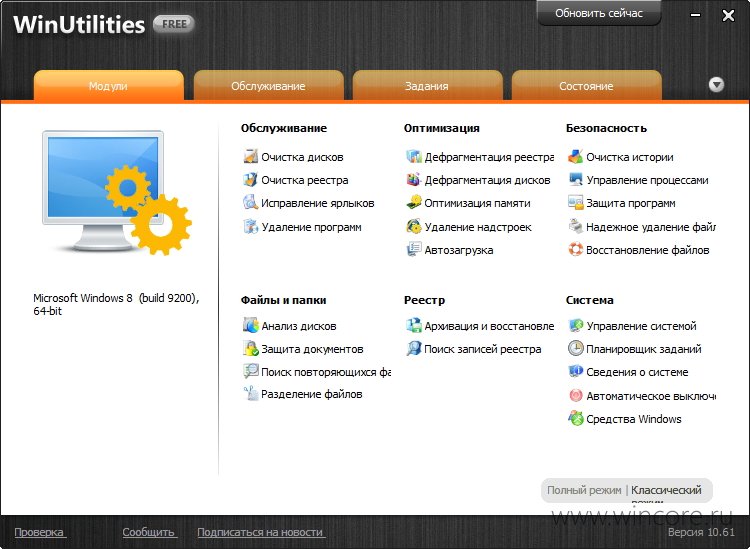Switch to Полный режим

pos(584,490)
